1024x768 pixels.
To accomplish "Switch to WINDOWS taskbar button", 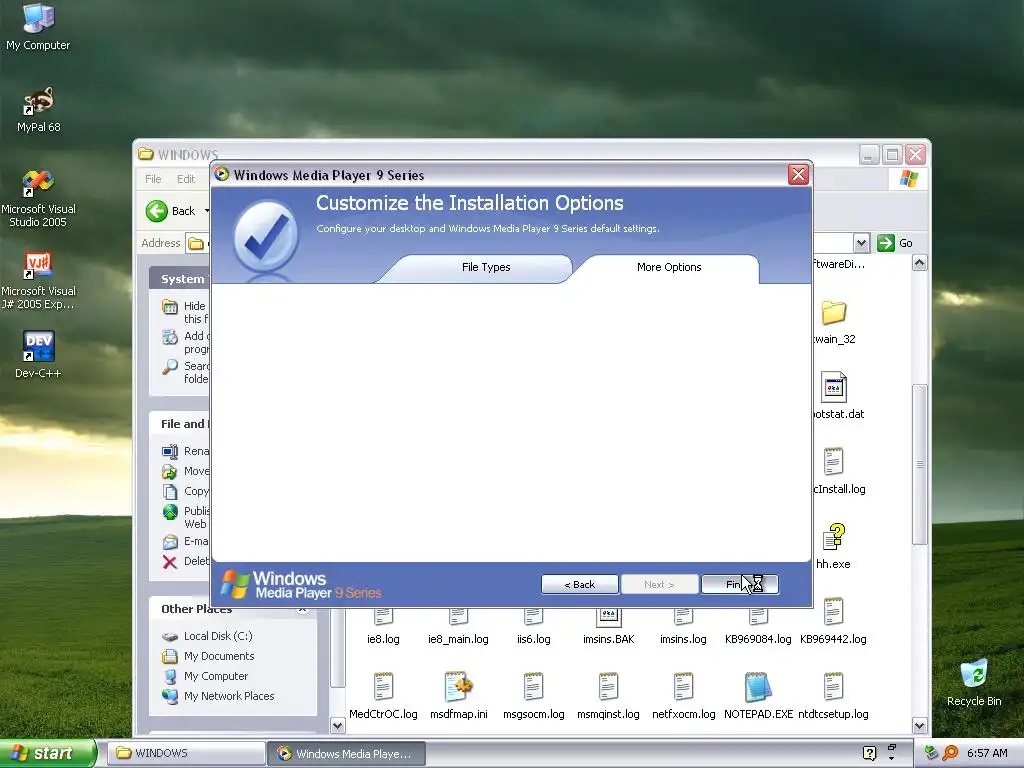I will point(185,753).
